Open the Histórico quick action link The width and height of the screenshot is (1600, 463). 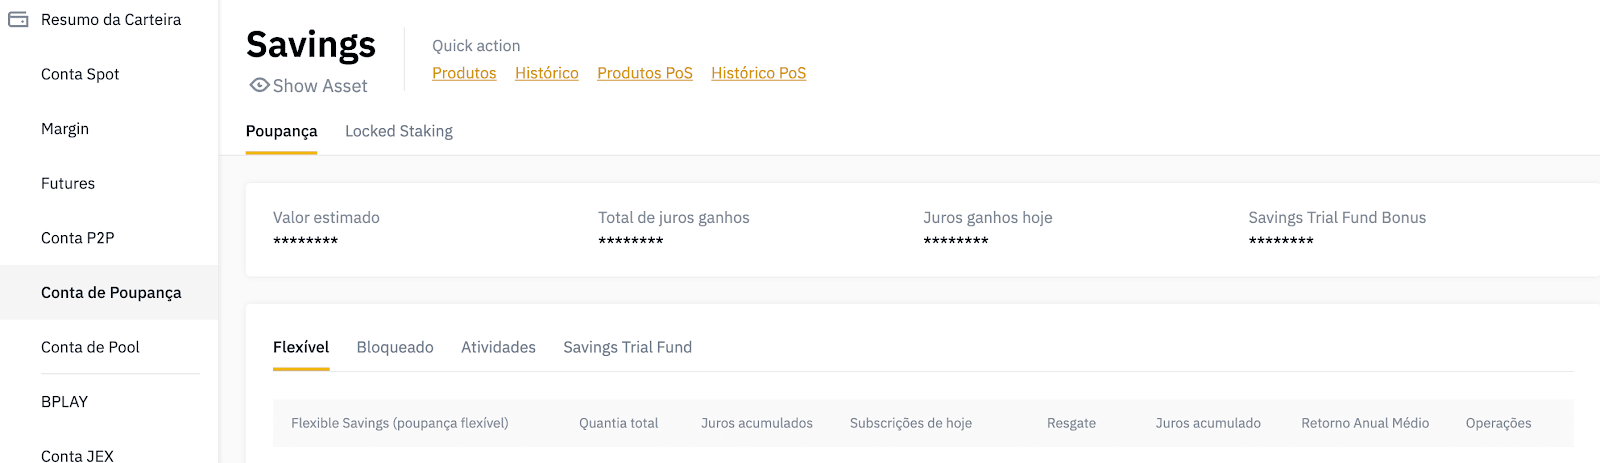click(x=547, y=73)
